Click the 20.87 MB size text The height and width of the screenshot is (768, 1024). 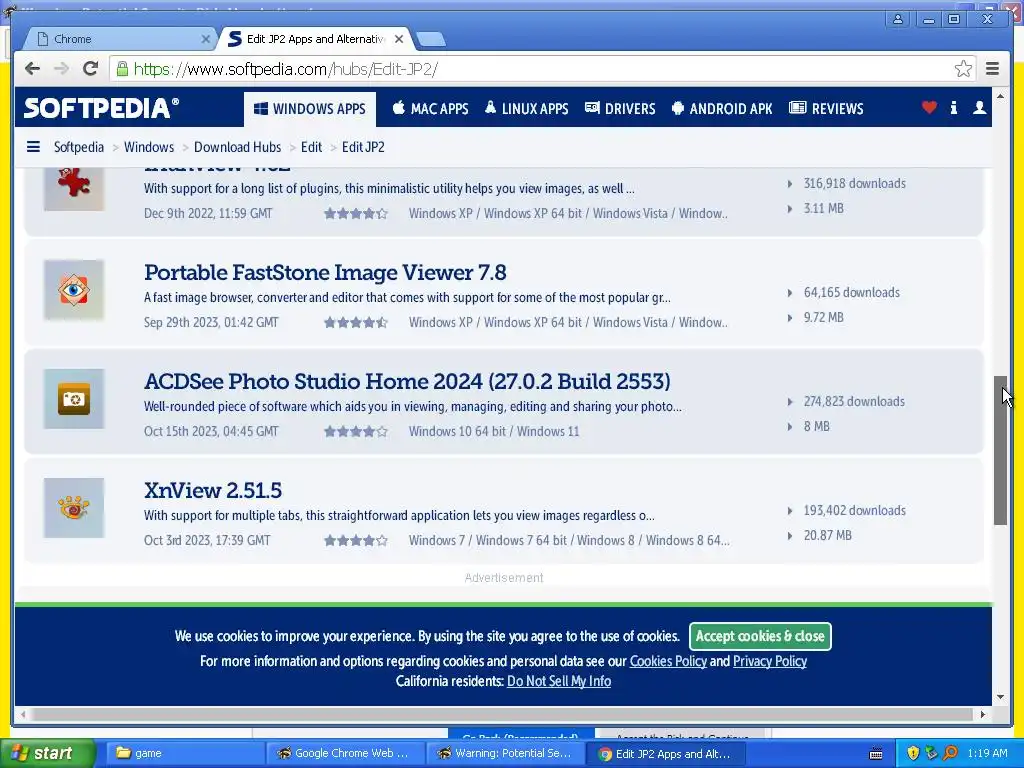pos(827,536)
